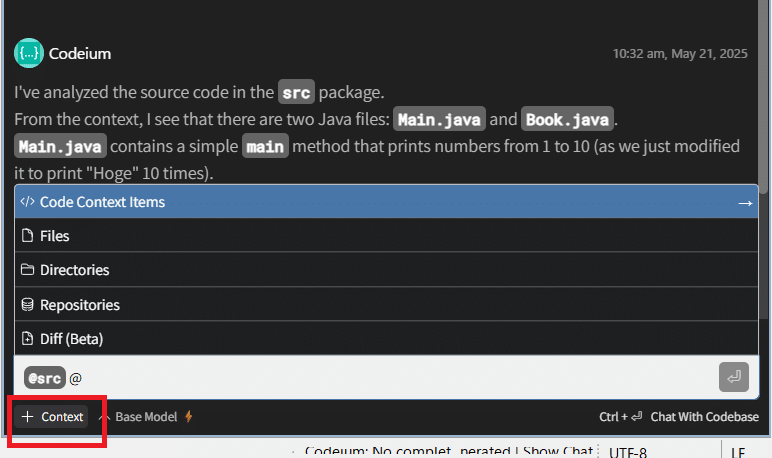This screenshot has height=458, width=772.
Task: Click the Directories folder icon
Action: [28, 269]
